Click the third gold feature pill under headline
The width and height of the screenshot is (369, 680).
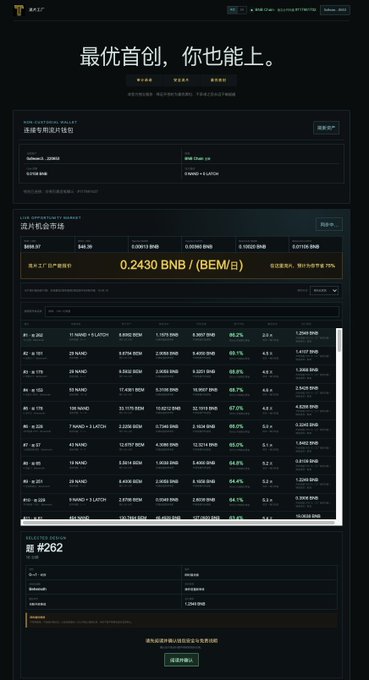(x=218, y=80)
